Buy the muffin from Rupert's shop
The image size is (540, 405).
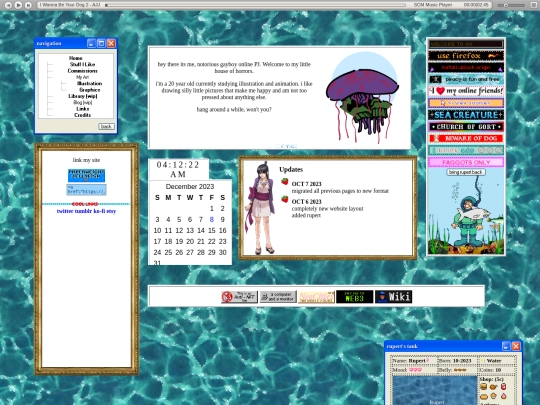(494, 396)
